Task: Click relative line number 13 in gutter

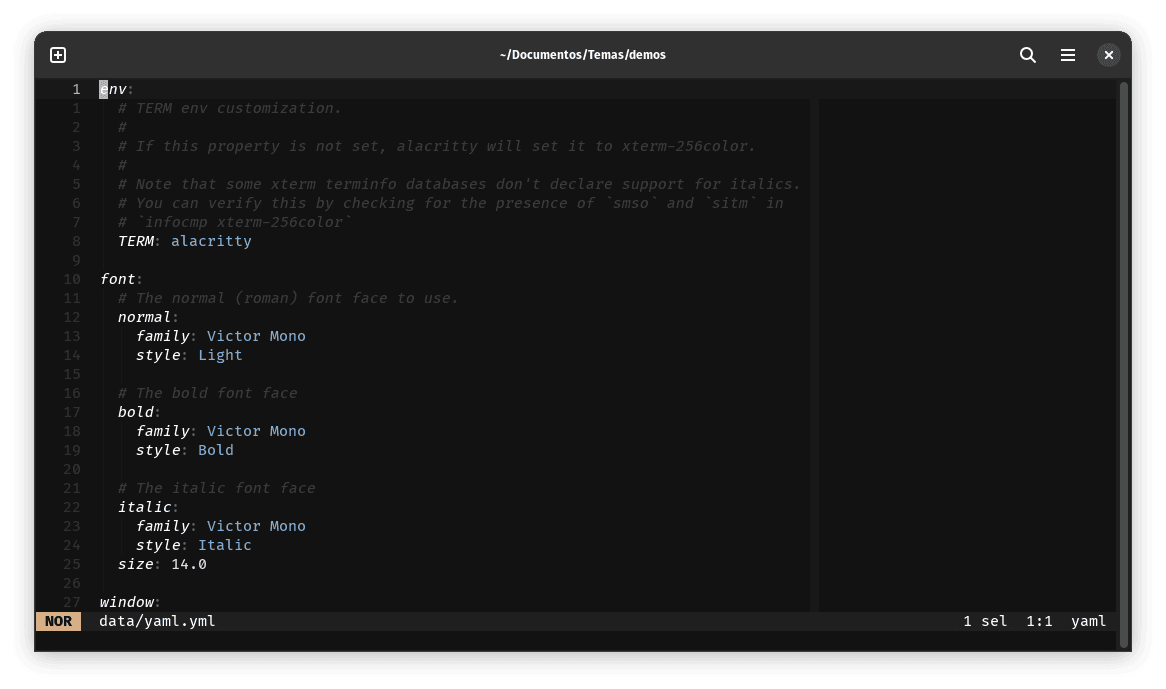Action: pyautogui.click(x=71, y=337)
